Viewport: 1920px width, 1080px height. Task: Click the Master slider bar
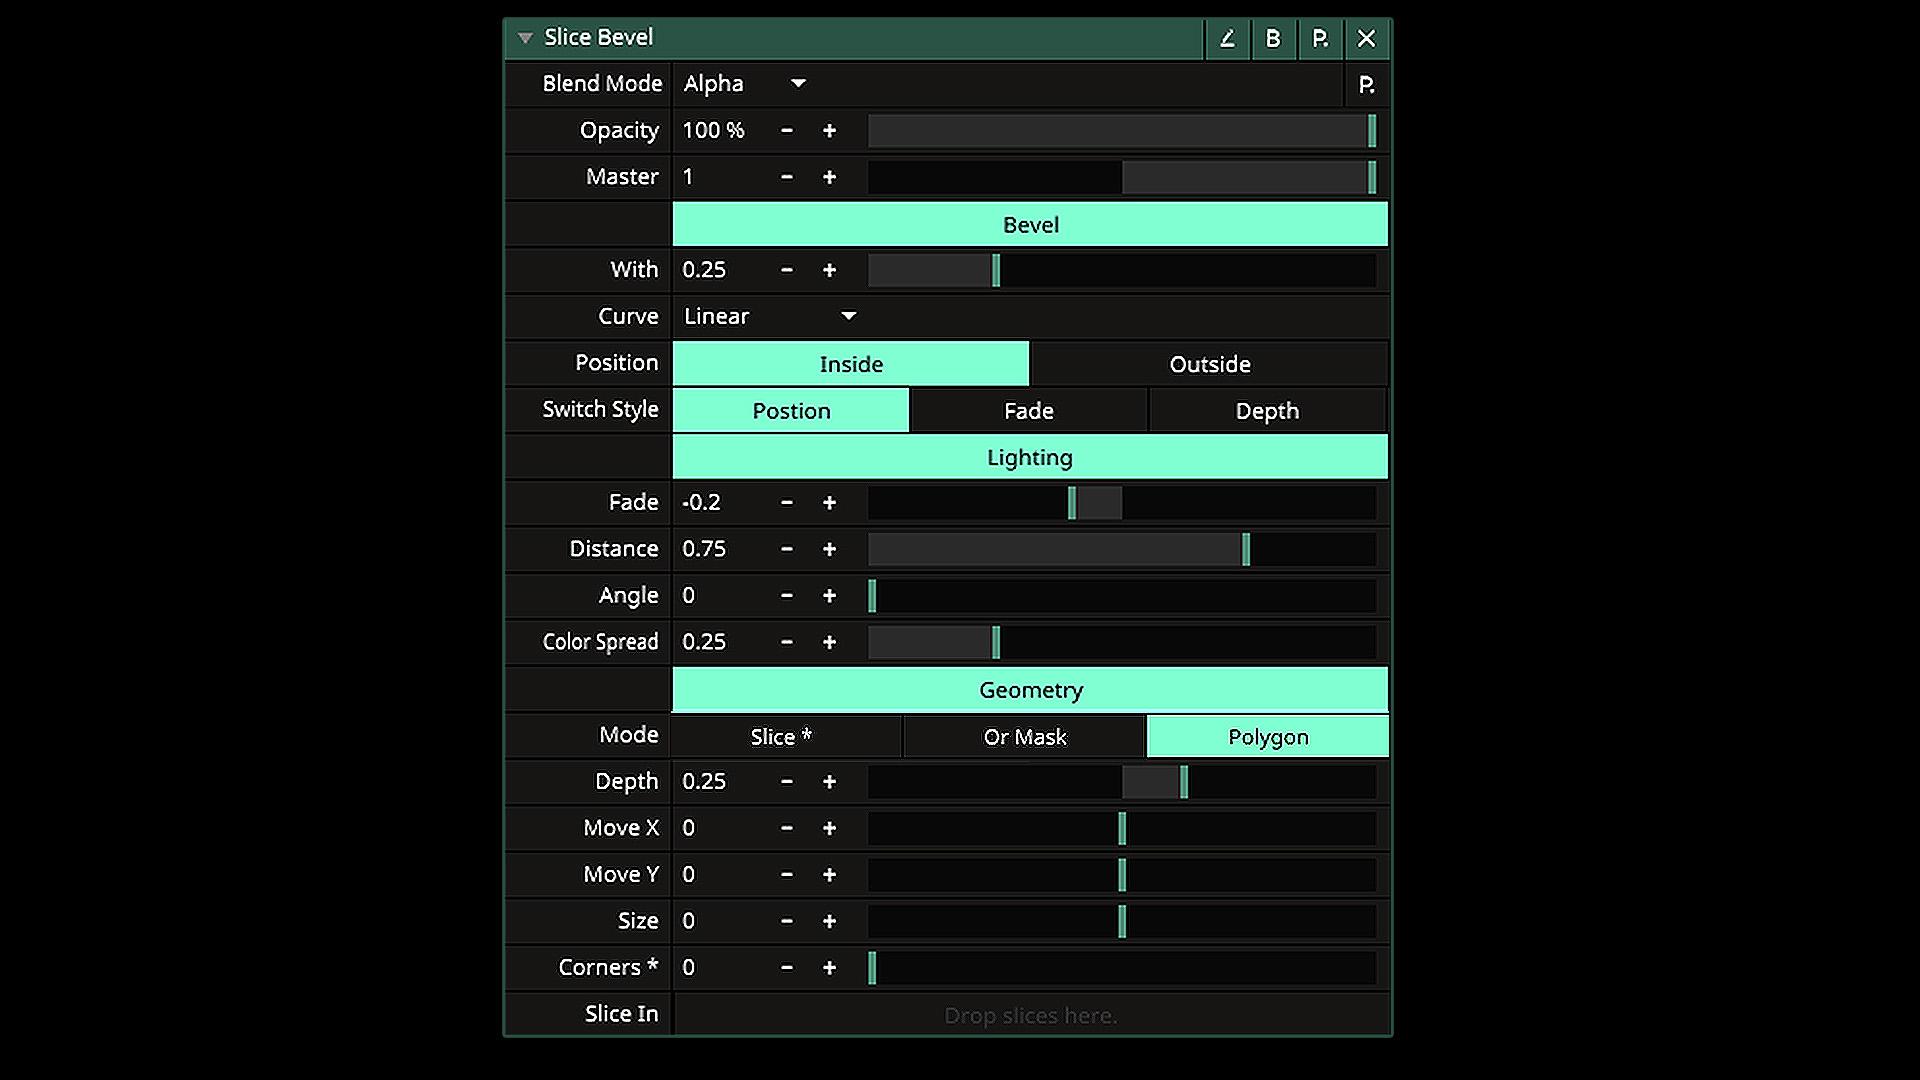pos(1122,177)
